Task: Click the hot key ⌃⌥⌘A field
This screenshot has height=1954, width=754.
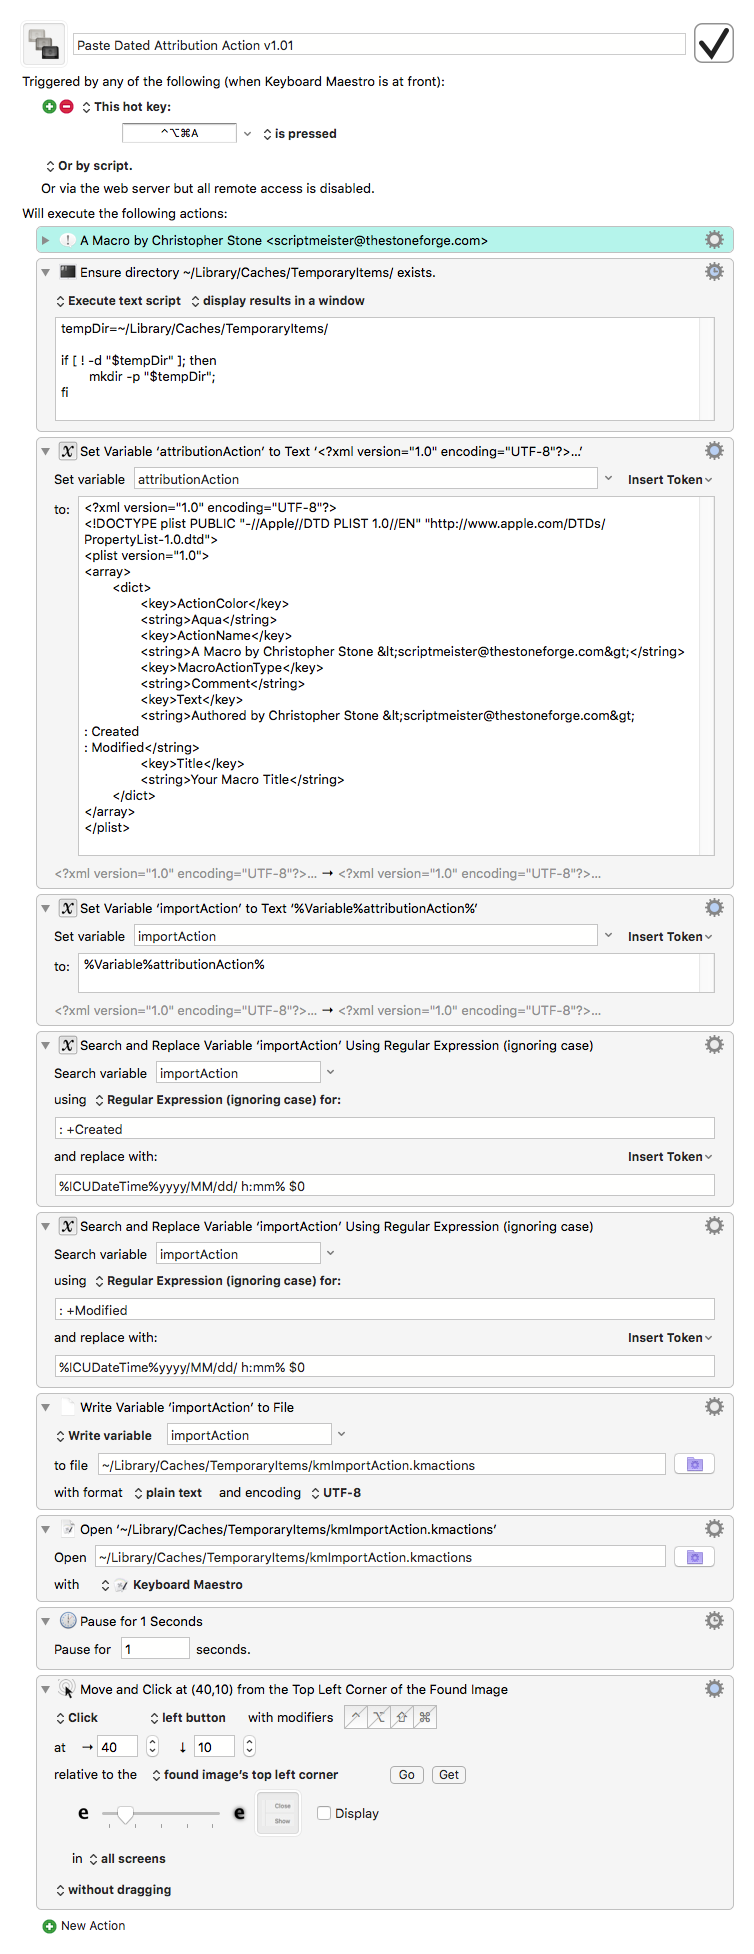Action: (x=179, y=133)
